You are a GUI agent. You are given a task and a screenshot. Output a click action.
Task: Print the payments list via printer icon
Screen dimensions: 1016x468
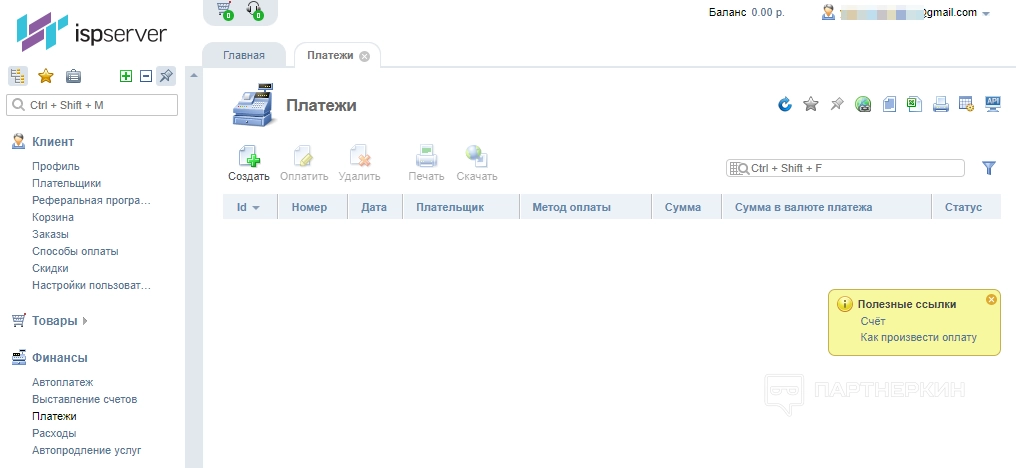click(941, 104)
